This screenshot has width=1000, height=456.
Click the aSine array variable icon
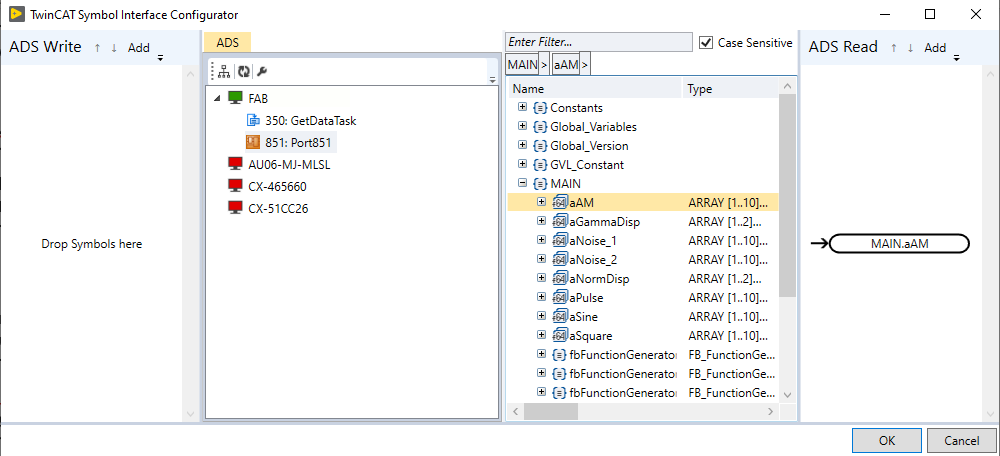click(x=559, y=317)
